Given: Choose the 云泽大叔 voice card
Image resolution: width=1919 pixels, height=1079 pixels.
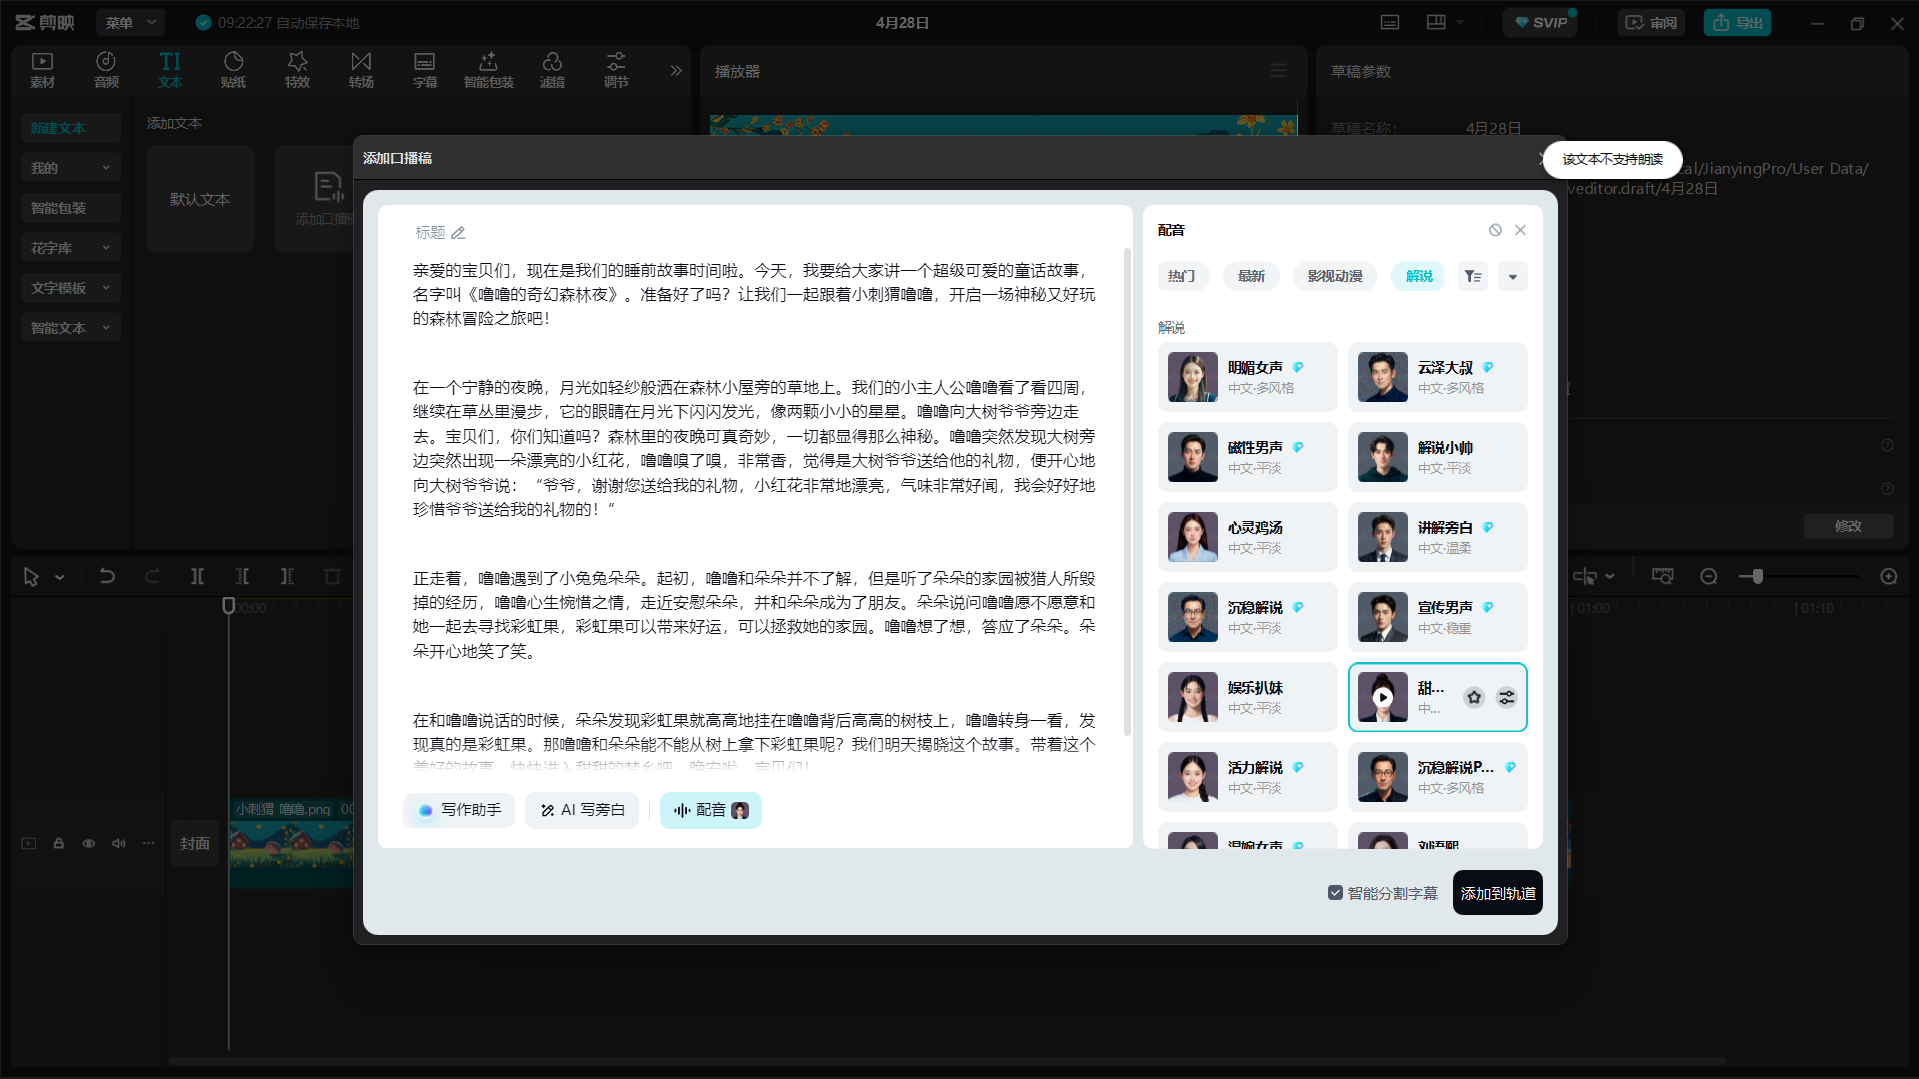Looking at the screenshot, I should point(1437,377).
